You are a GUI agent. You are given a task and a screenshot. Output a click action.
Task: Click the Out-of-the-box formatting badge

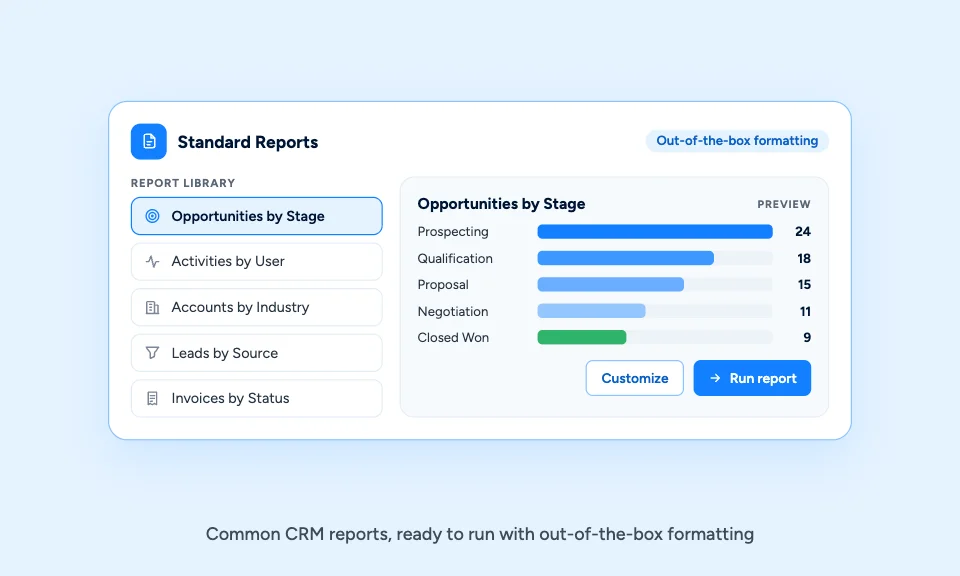737,141
